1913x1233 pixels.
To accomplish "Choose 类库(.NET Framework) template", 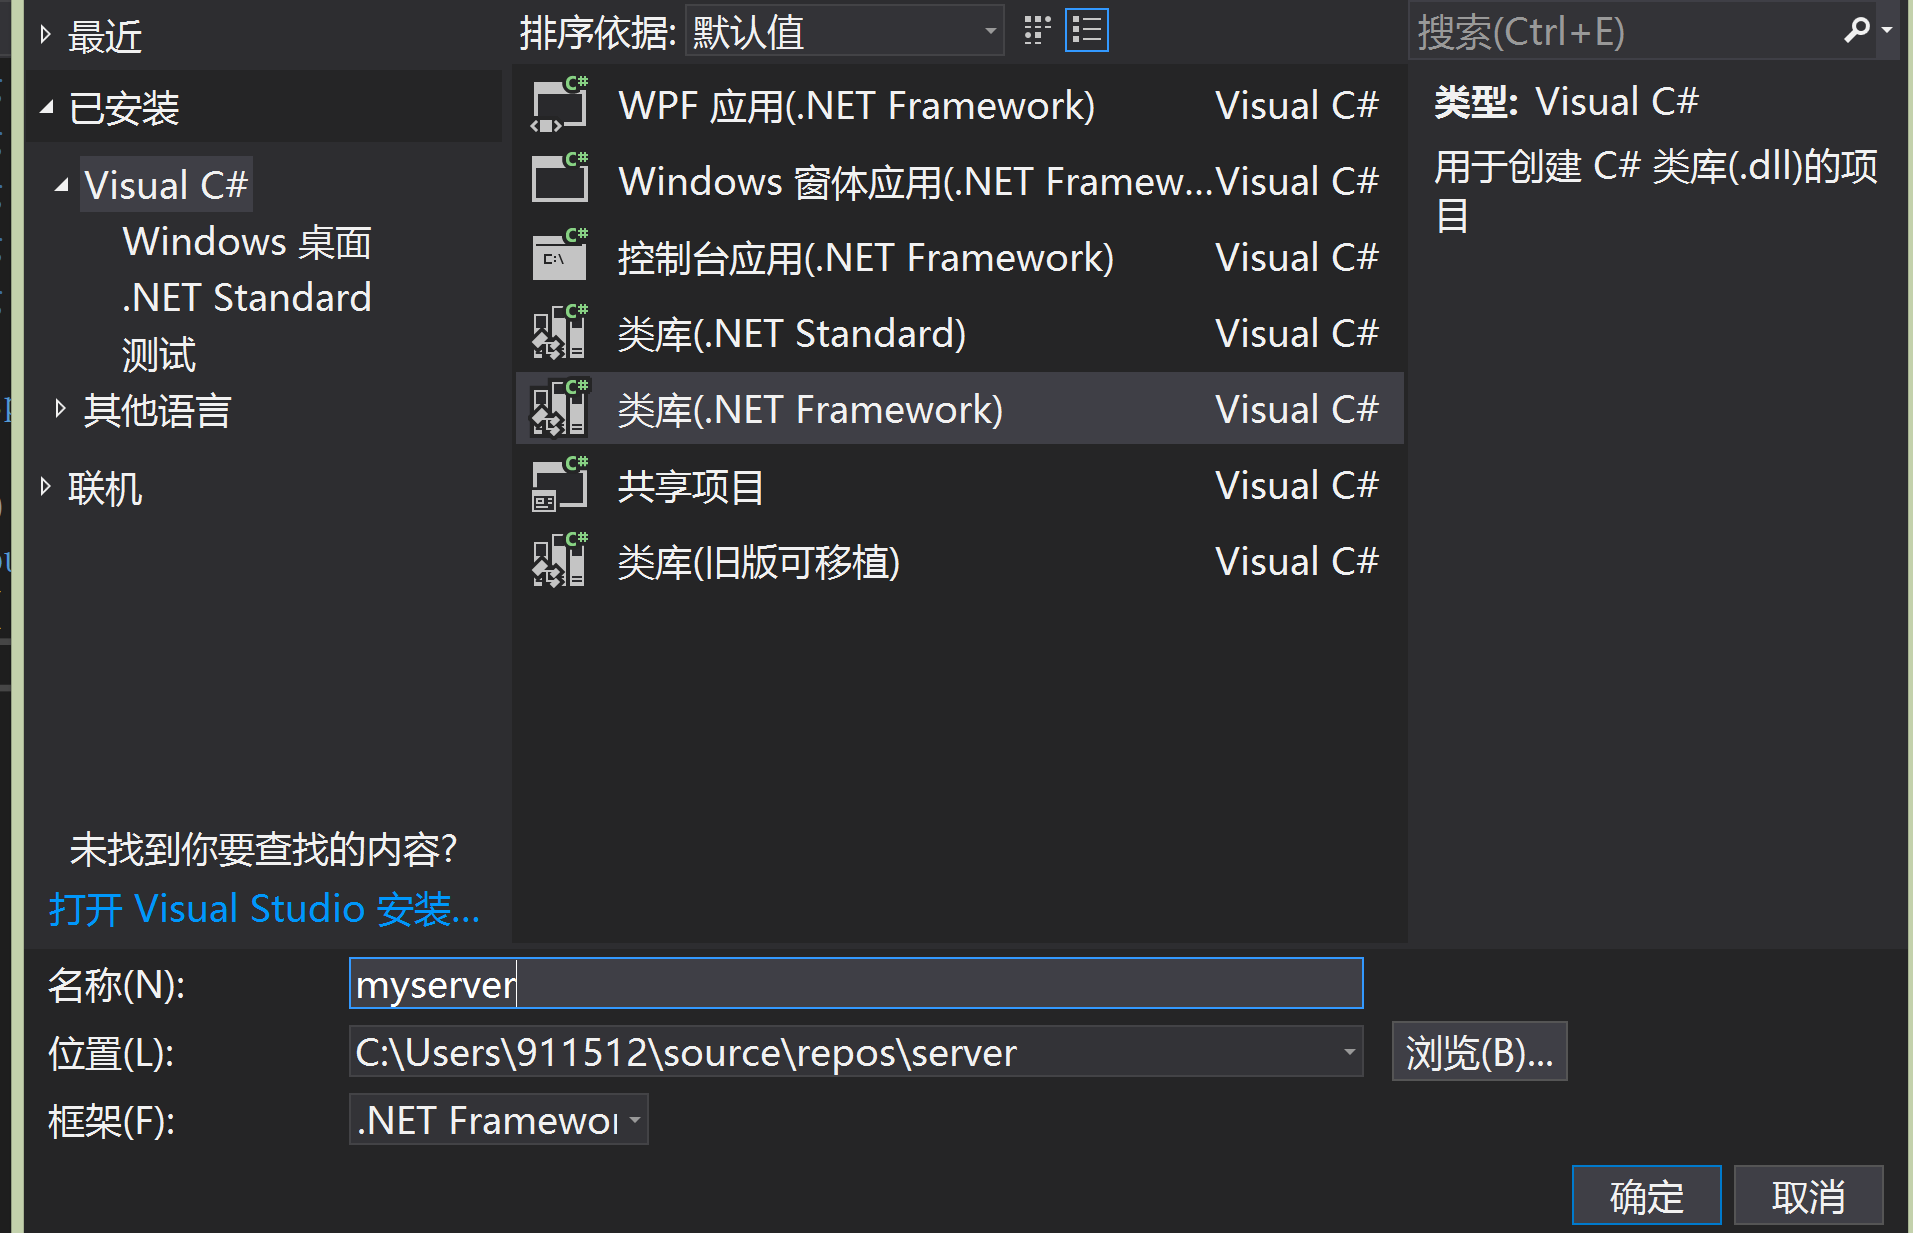I will click(960, 409).
